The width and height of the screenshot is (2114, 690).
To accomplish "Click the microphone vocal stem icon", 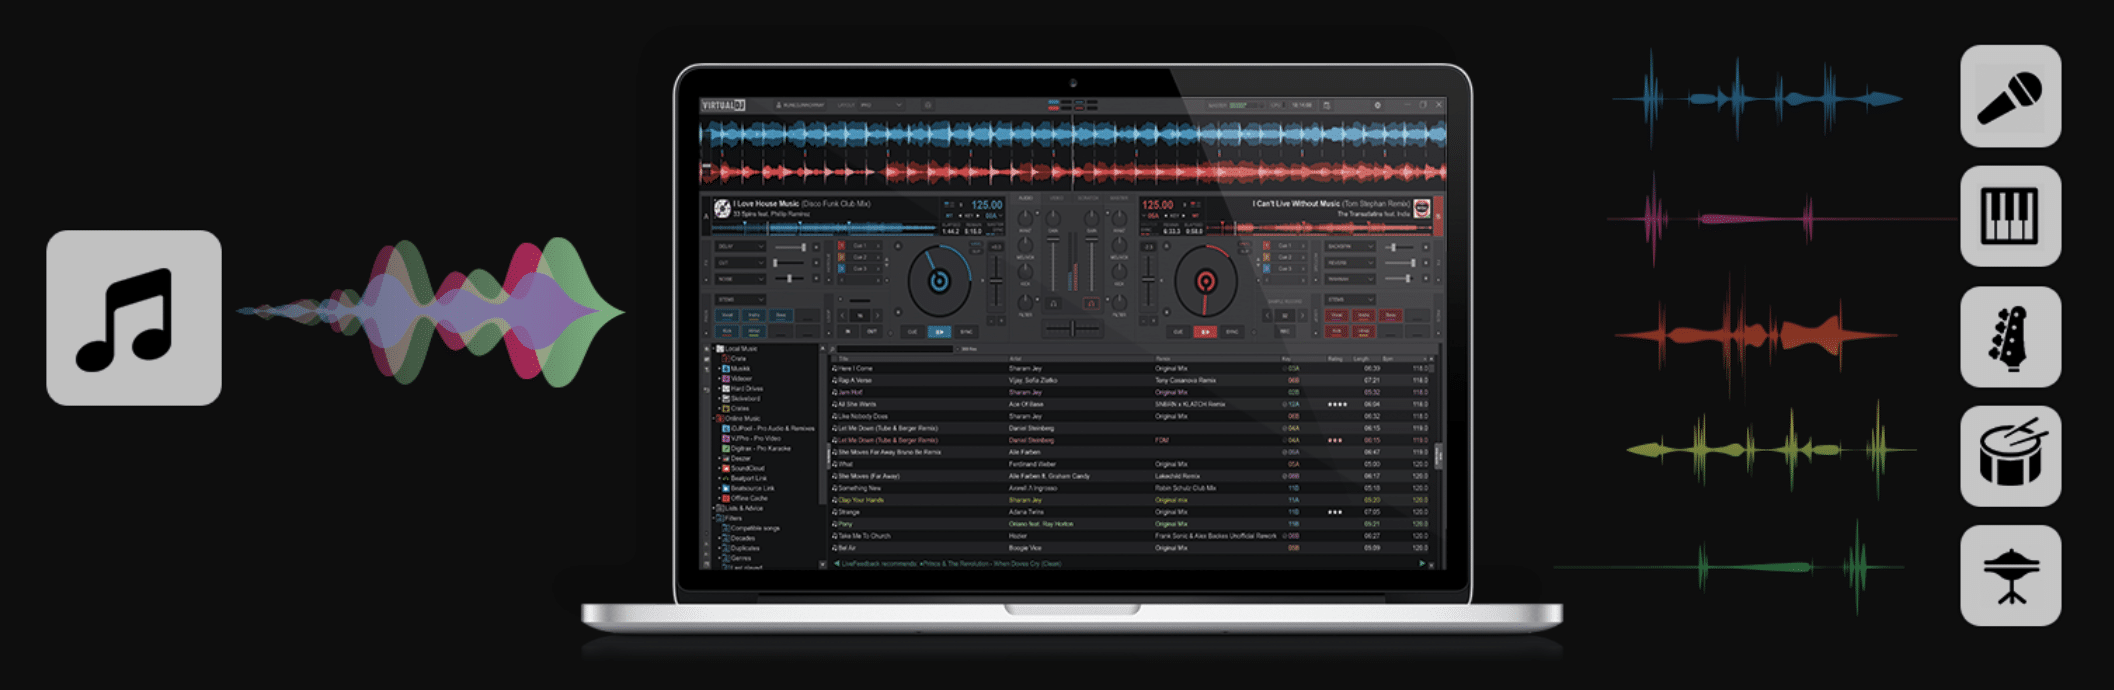I will (2010, 96).
